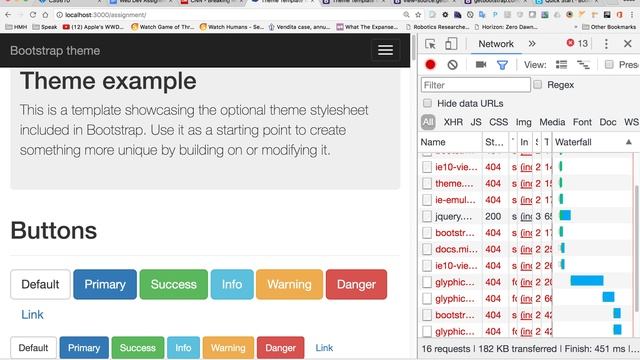The image size is (640, 360).
Task: Click the large Danger button
Action: tap(356, 284)
